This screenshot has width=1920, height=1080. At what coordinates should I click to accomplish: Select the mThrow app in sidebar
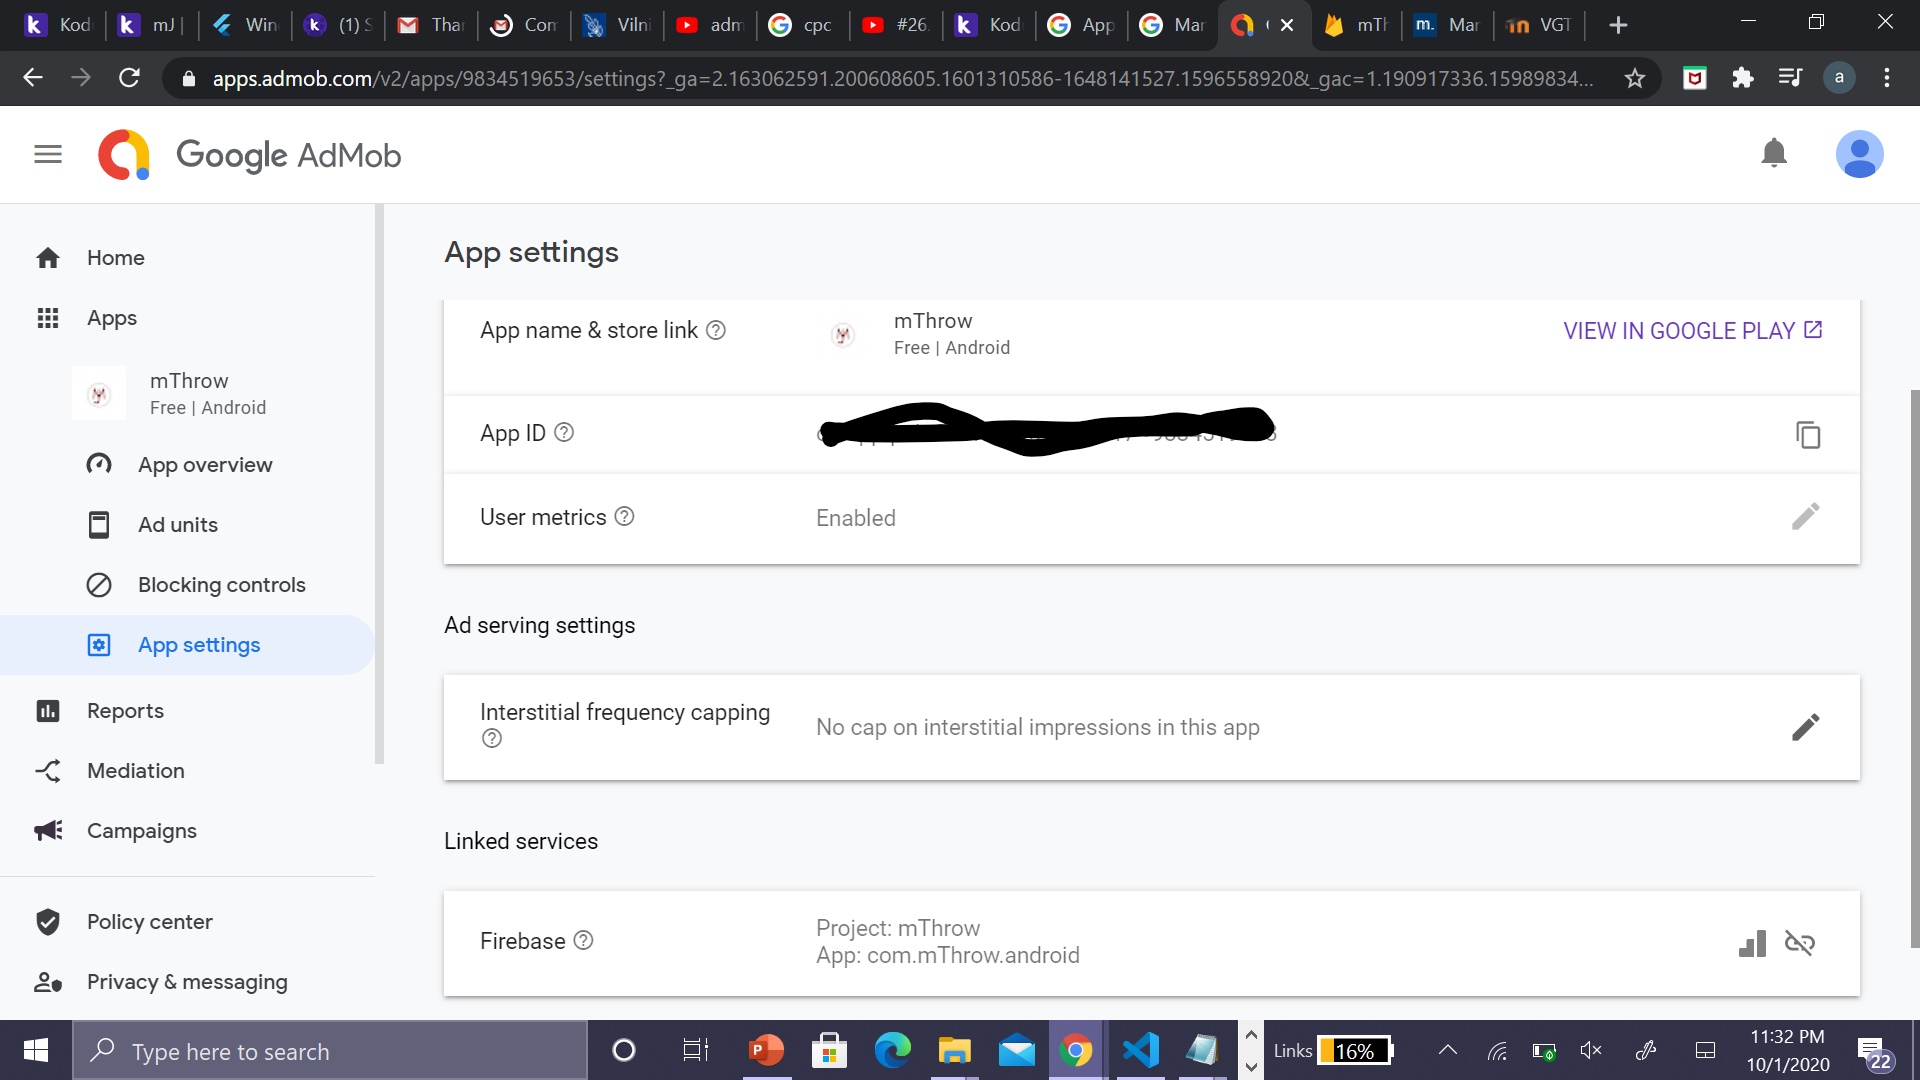[x=189, y=393]
